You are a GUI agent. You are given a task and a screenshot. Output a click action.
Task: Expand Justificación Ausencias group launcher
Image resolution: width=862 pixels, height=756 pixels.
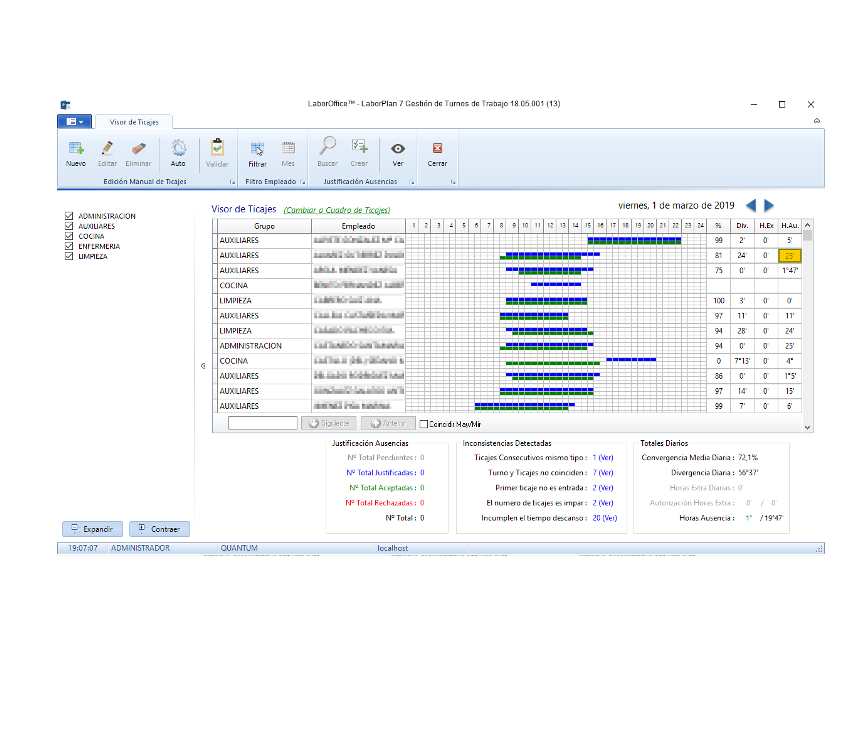[412, 182]
